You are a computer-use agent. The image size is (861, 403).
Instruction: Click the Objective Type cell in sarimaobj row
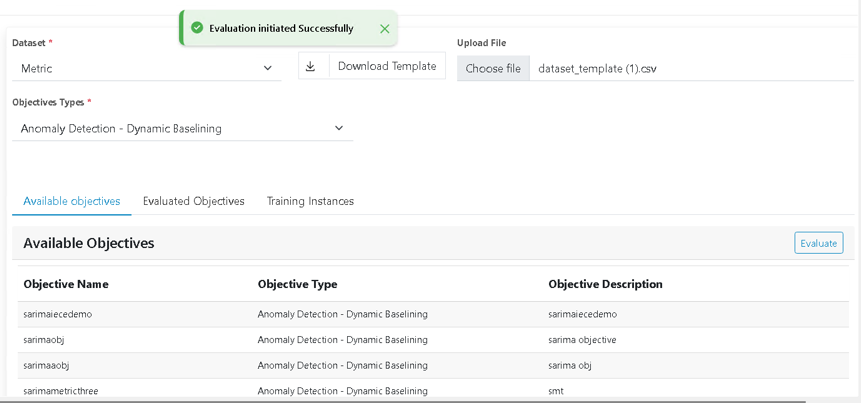[x=343, y=340]
